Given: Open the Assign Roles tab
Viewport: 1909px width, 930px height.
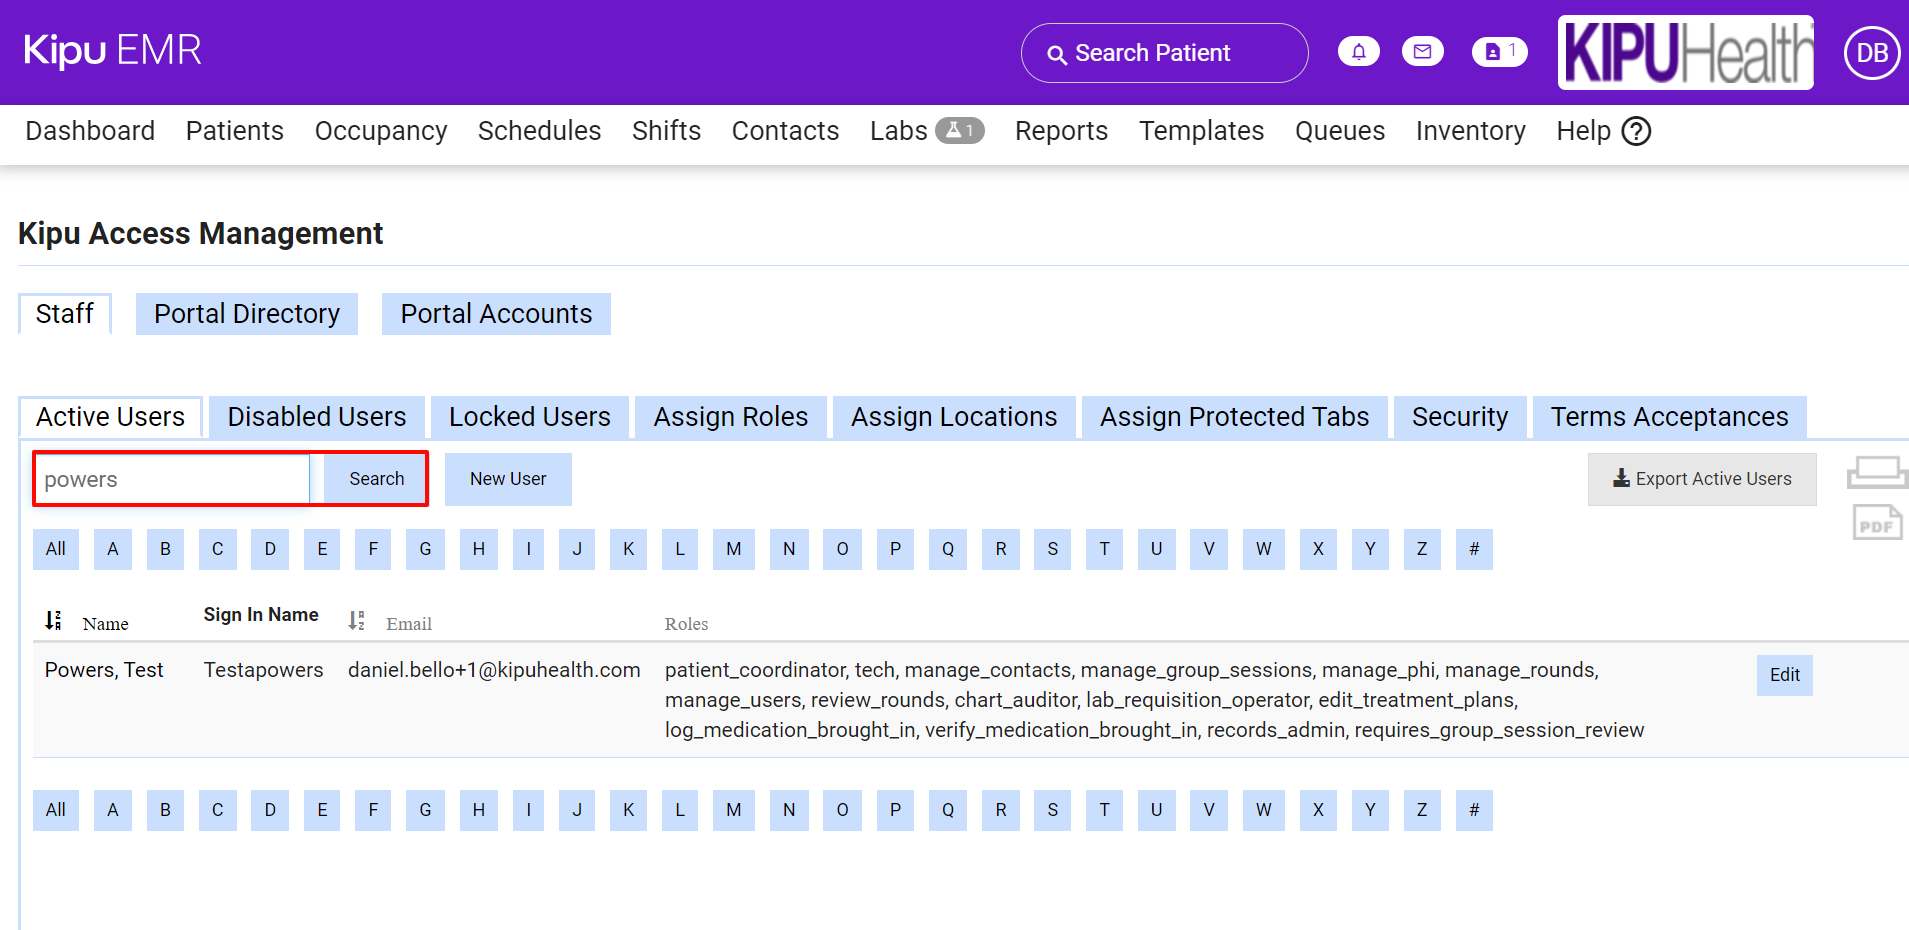Looking at the screenshot, I should click(730, 417).
